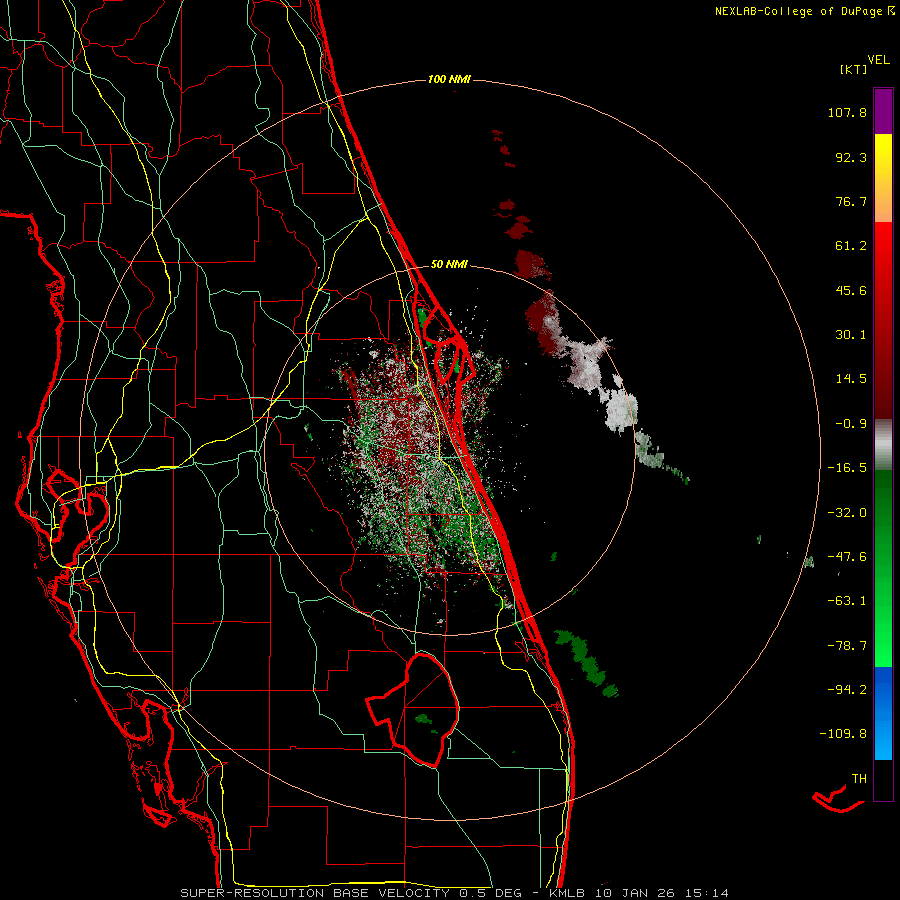This screenshot has height=900, width=900.
Task: Click the 76.7 velocity scale value
Action: (851, 201)
